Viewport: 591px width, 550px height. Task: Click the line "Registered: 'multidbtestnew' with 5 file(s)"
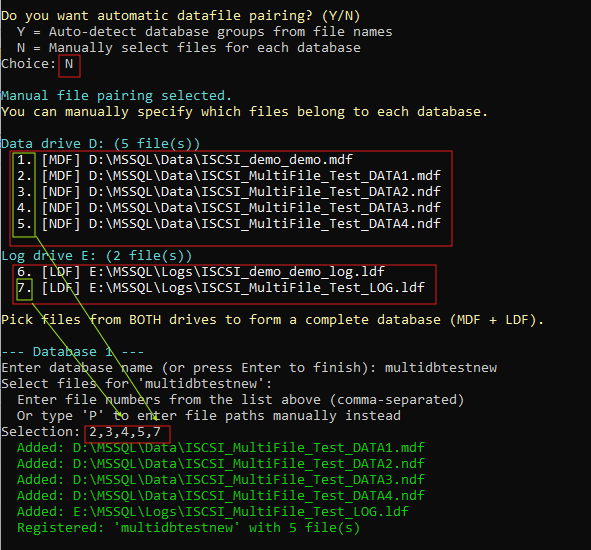[189, 528]
